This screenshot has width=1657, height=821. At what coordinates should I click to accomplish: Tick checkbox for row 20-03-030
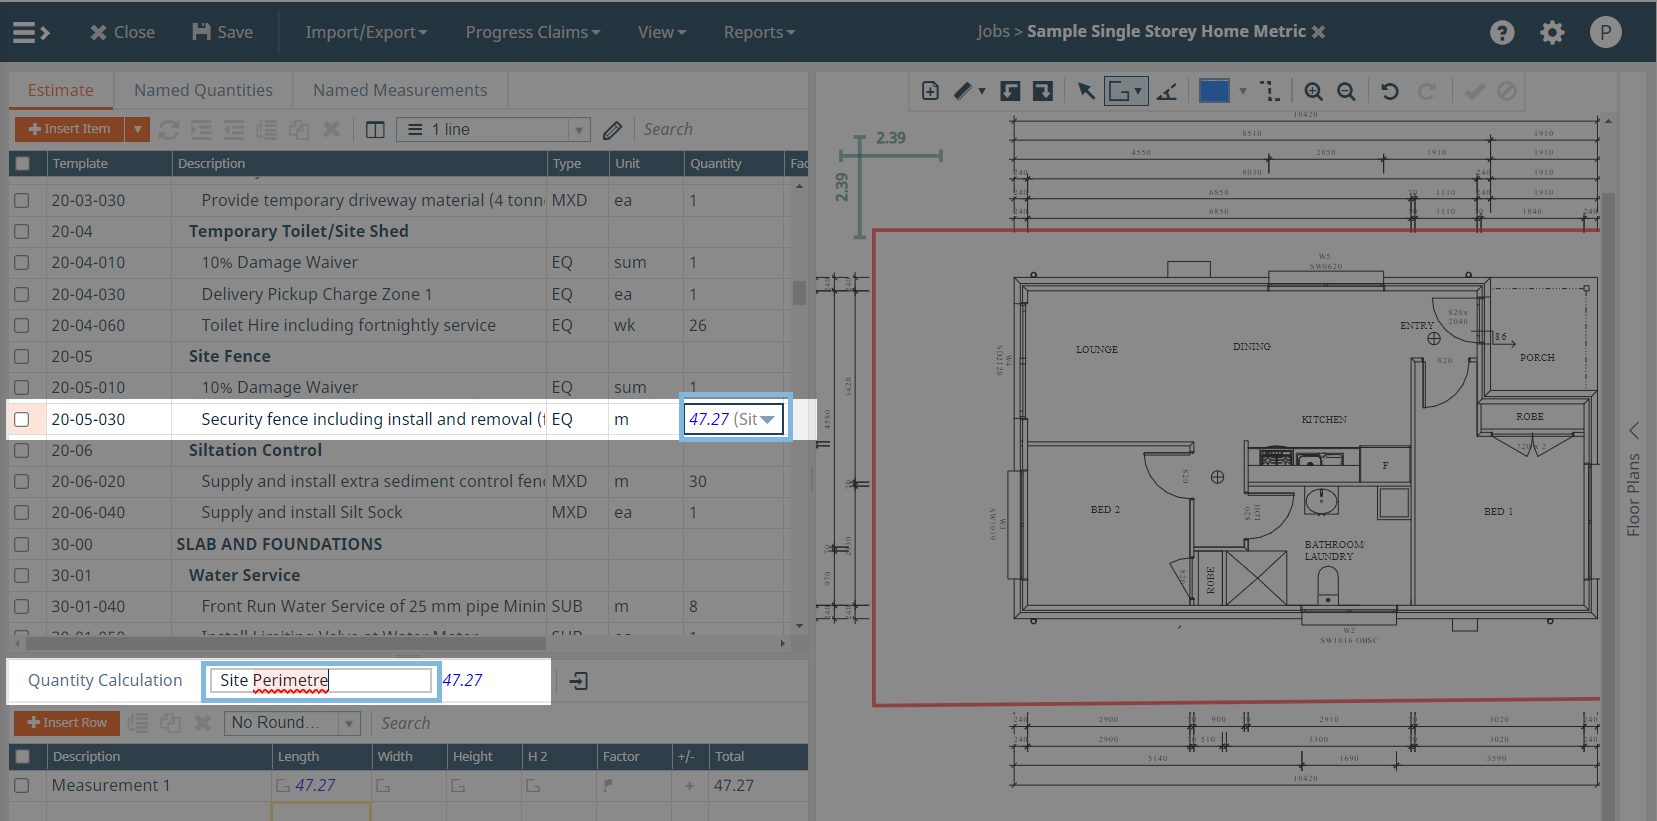point(22,200)
